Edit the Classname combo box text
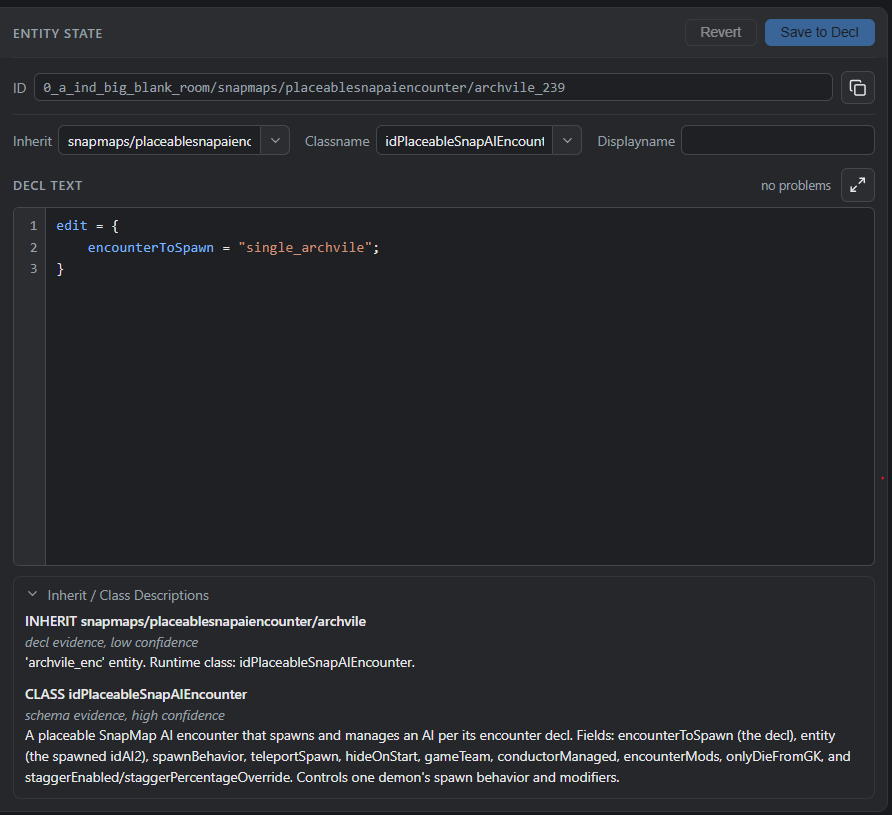The width and height of the screenshot is (892, 815). click(x=464, y=140)
